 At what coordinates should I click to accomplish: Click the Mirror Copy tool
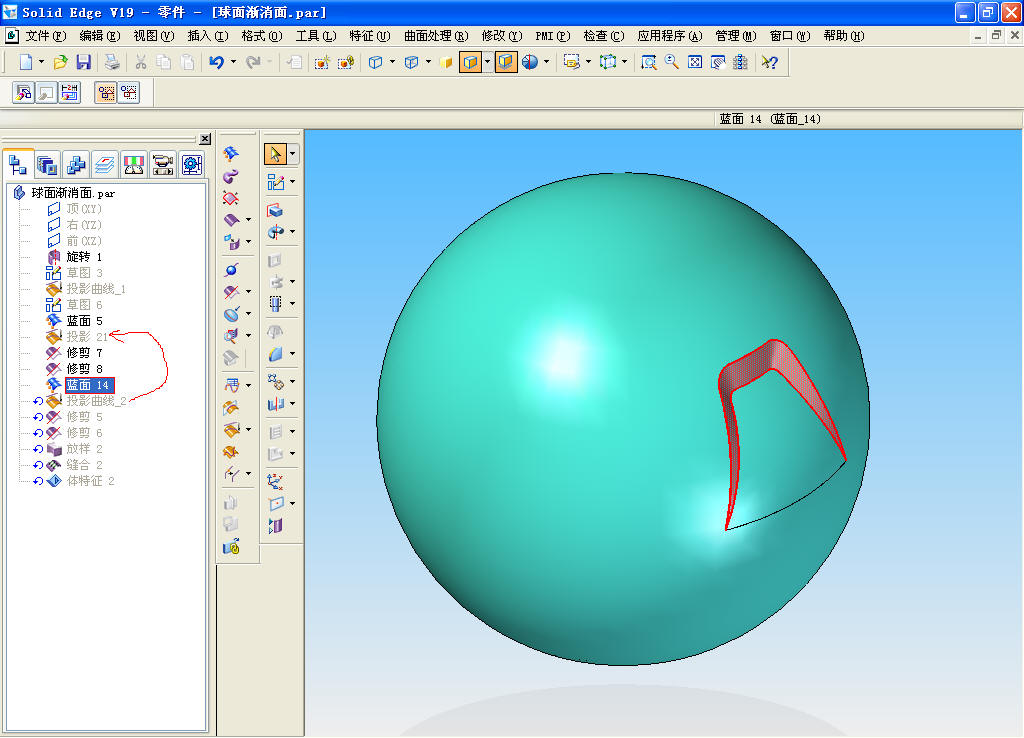(x=275, y=404)
